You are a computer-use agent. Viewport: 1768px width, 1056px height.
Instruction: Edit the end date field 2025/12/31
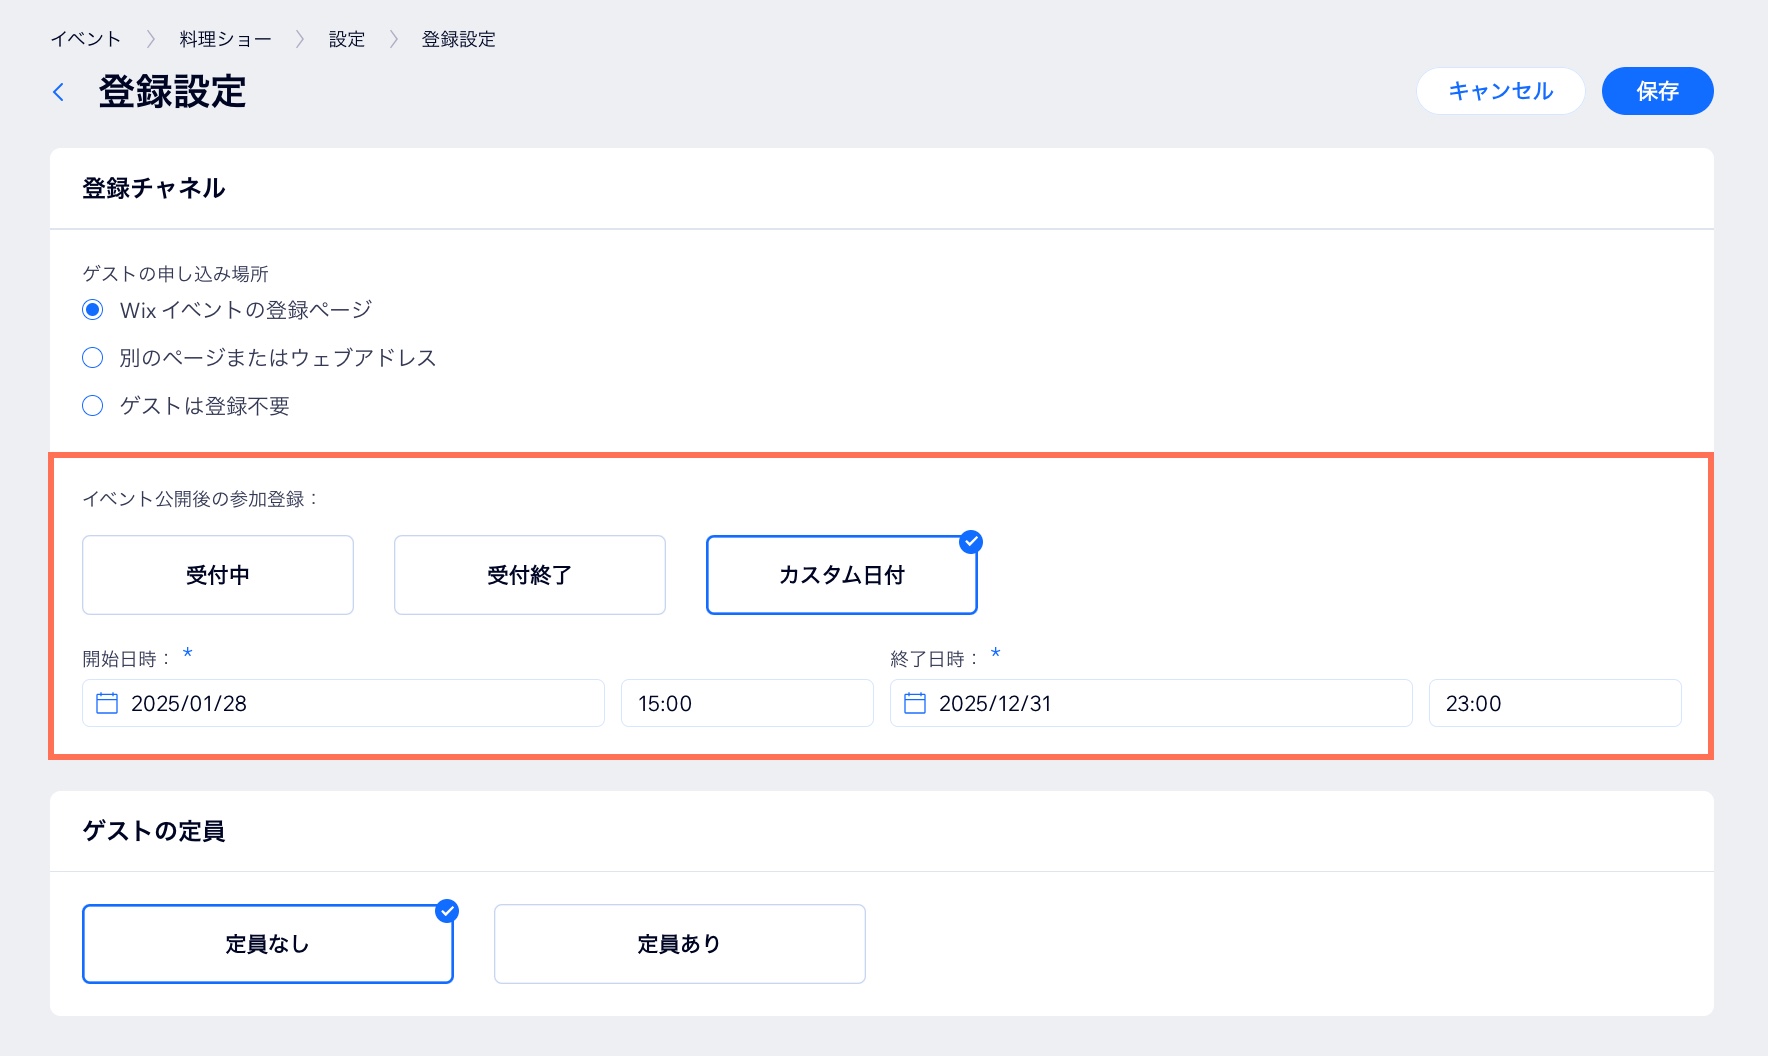[x=1151, y=703]
